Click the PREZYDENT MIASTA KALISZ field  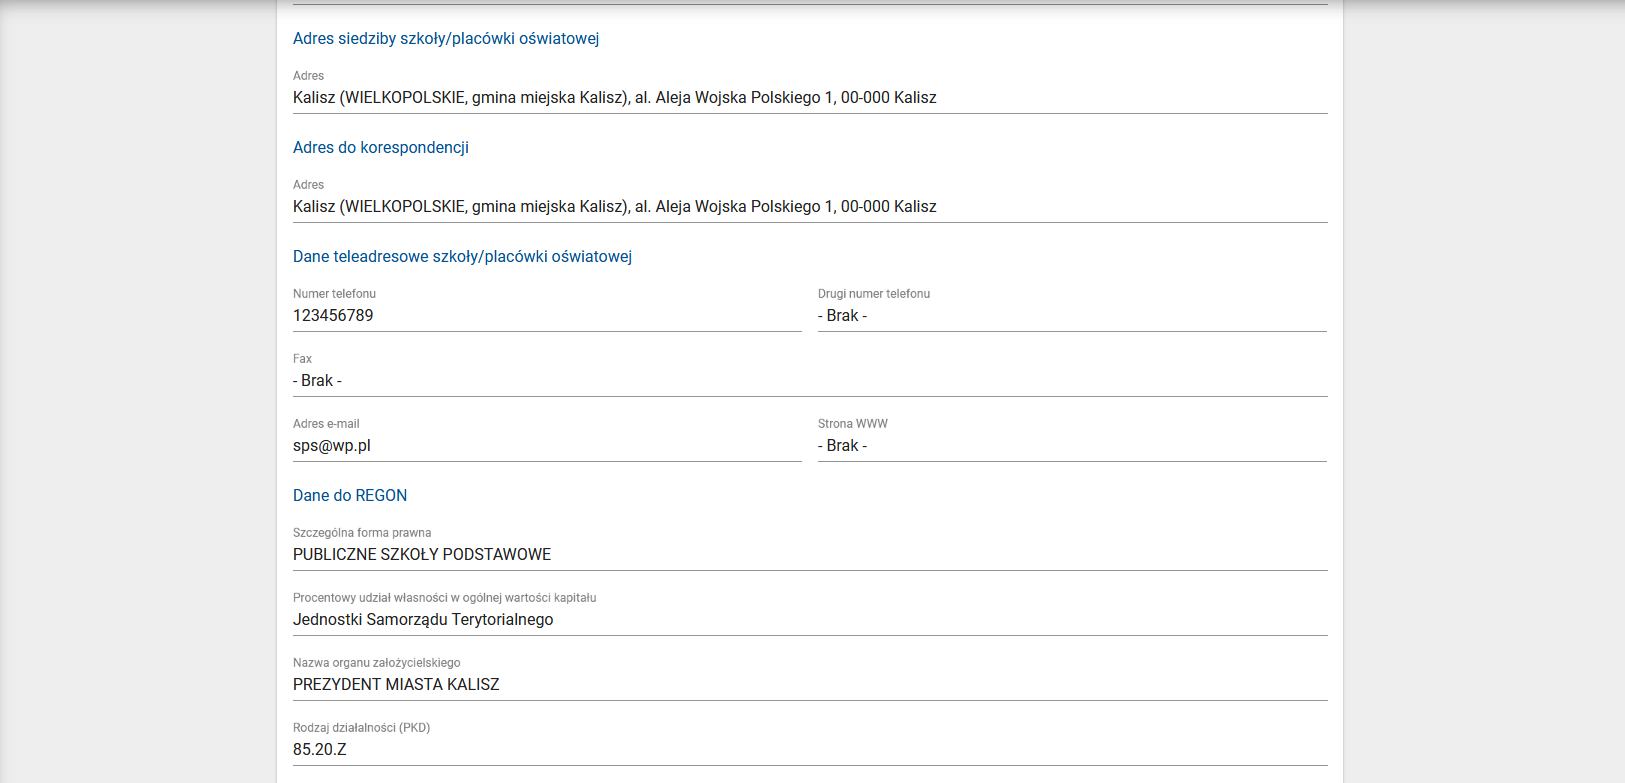(x=395, y=685)
